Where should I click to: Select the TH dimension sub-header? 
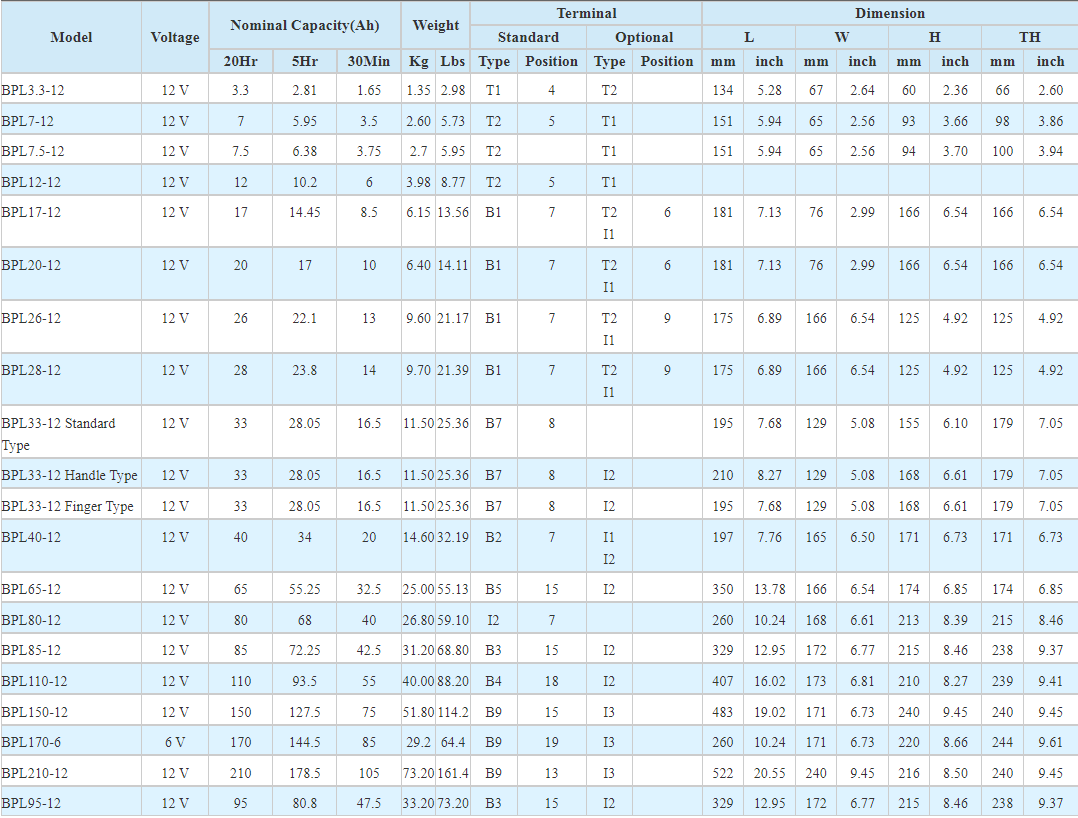[1029, 37]
